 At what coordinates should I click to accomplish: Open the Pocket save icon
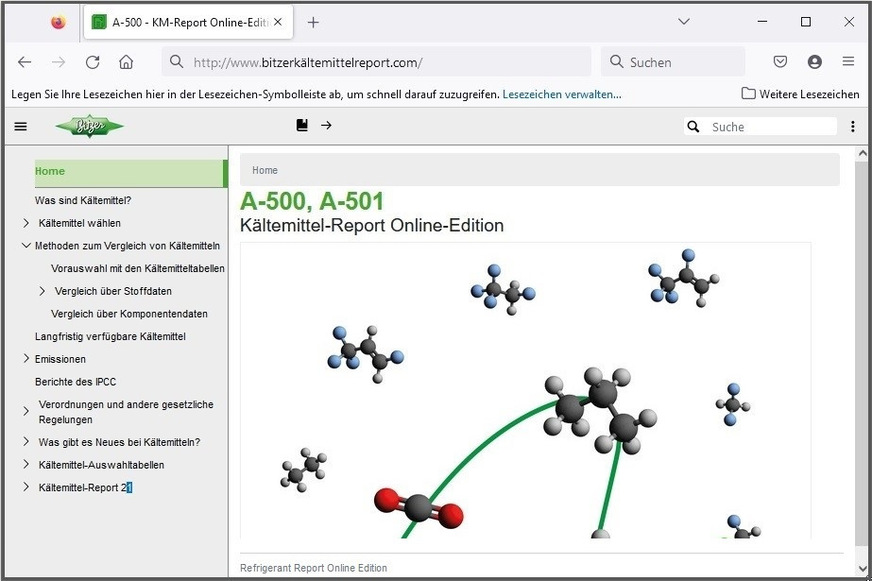tap(780, 62)
